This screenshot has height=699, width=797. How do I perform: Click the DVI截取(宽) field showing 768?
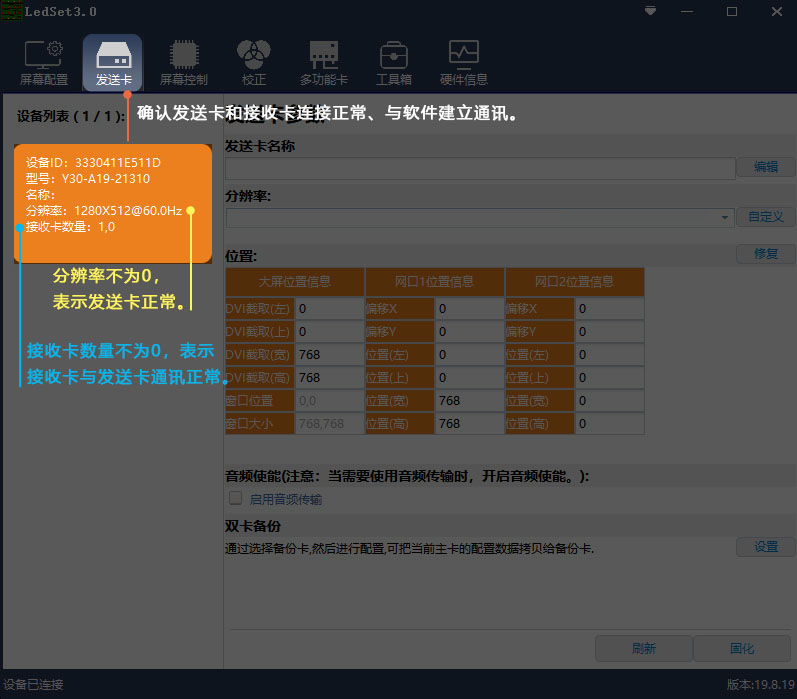point(329,354)
